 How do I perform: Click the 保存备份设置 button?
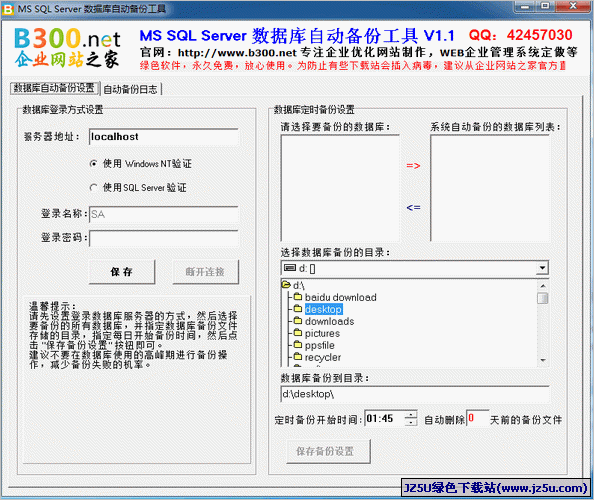click(328, 451)
